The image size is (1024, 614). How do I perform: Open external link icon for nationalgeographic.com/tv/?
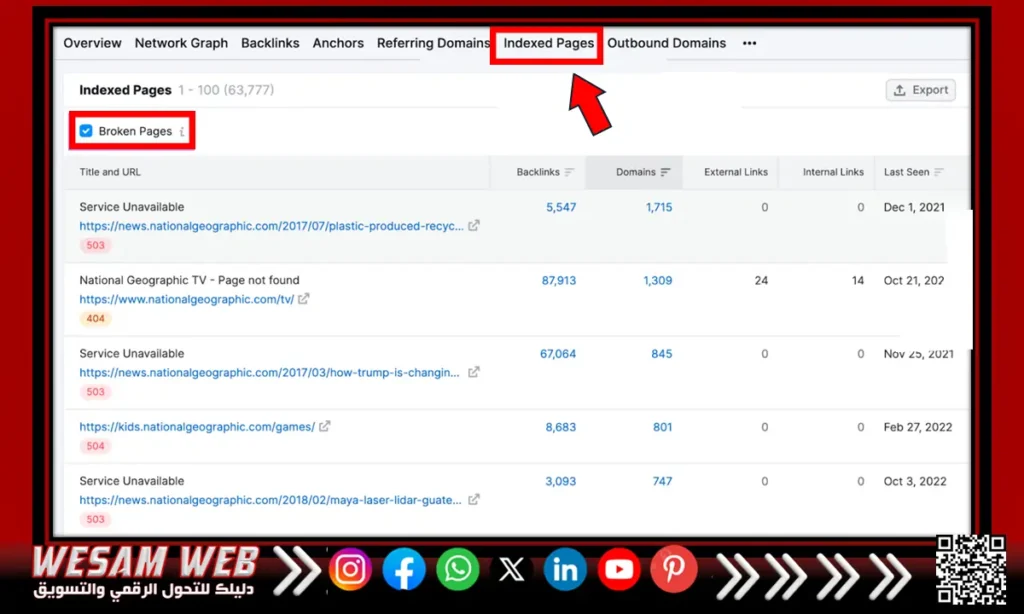click(303, 299)
